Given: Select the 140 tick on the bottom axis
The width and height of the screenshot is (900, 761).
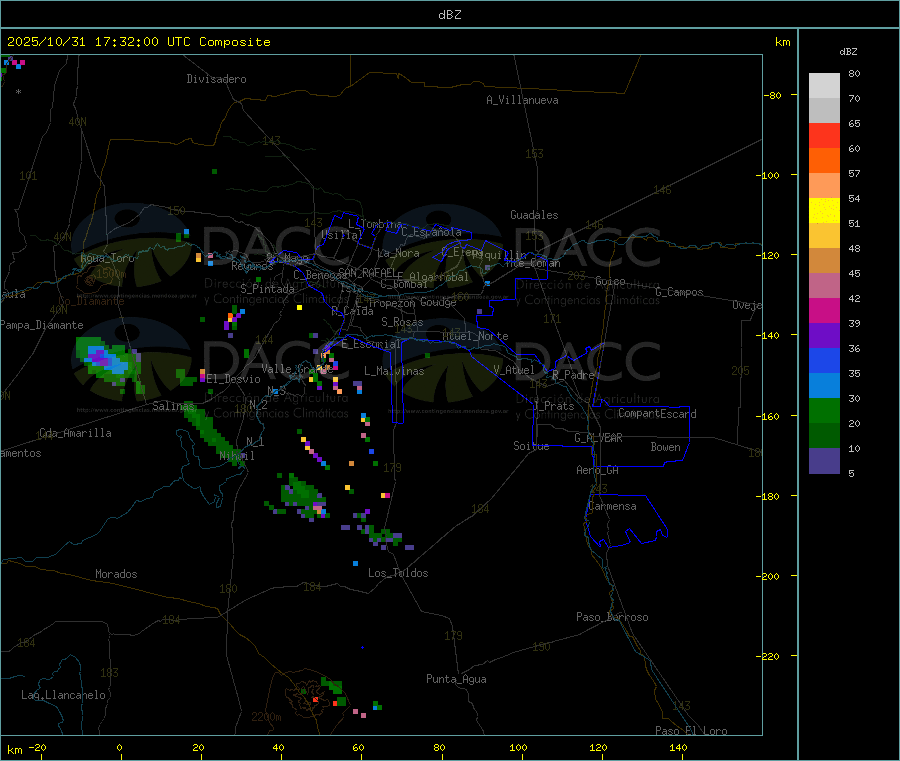Looking at the screenshot, I should point(678,747).
